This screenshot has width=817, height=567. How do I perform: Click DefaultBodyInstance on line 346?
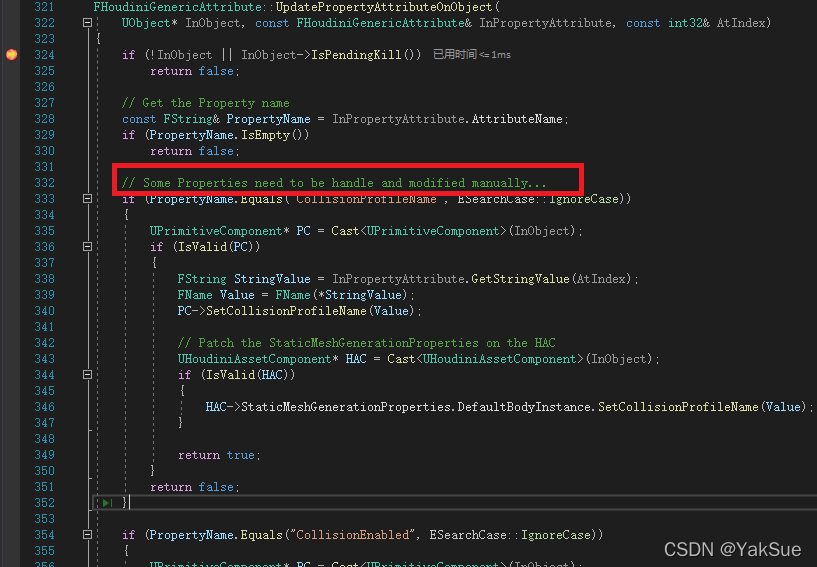tap(524, 407)
